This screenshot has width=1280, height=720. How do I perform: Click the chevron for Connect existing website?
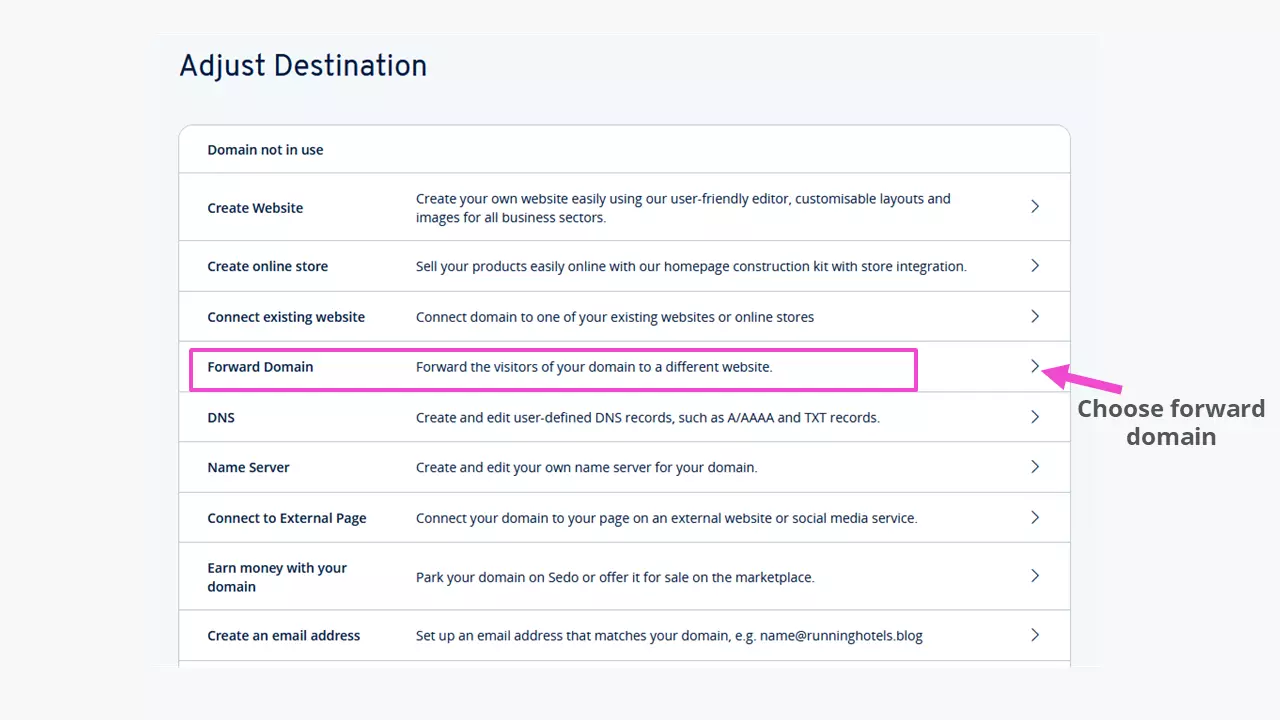click(x=1035, y=316)
